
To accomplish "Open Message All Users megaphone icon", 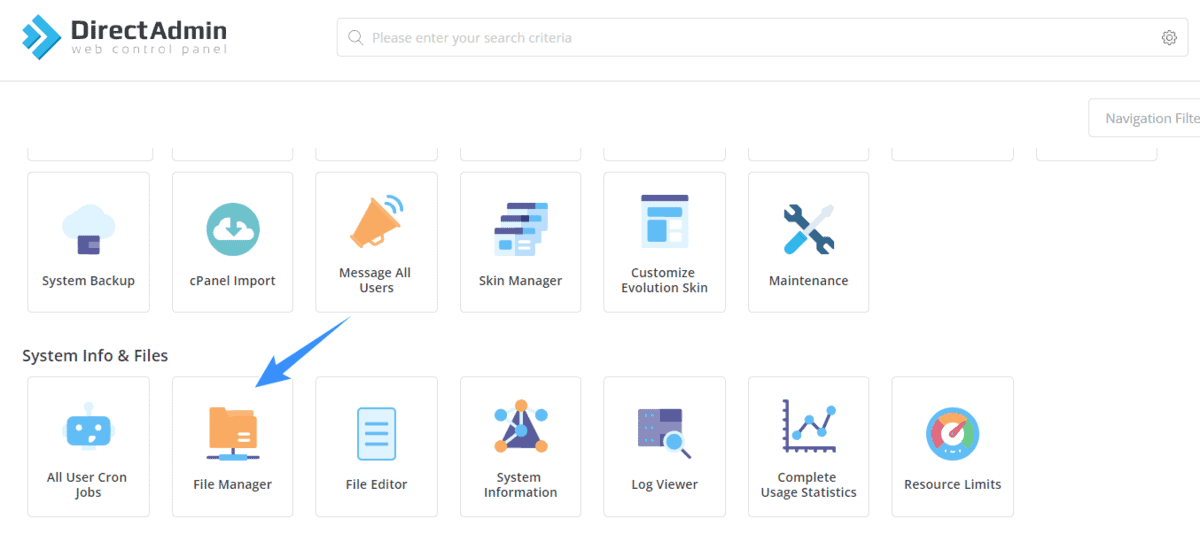I will [x=376, y=221].
